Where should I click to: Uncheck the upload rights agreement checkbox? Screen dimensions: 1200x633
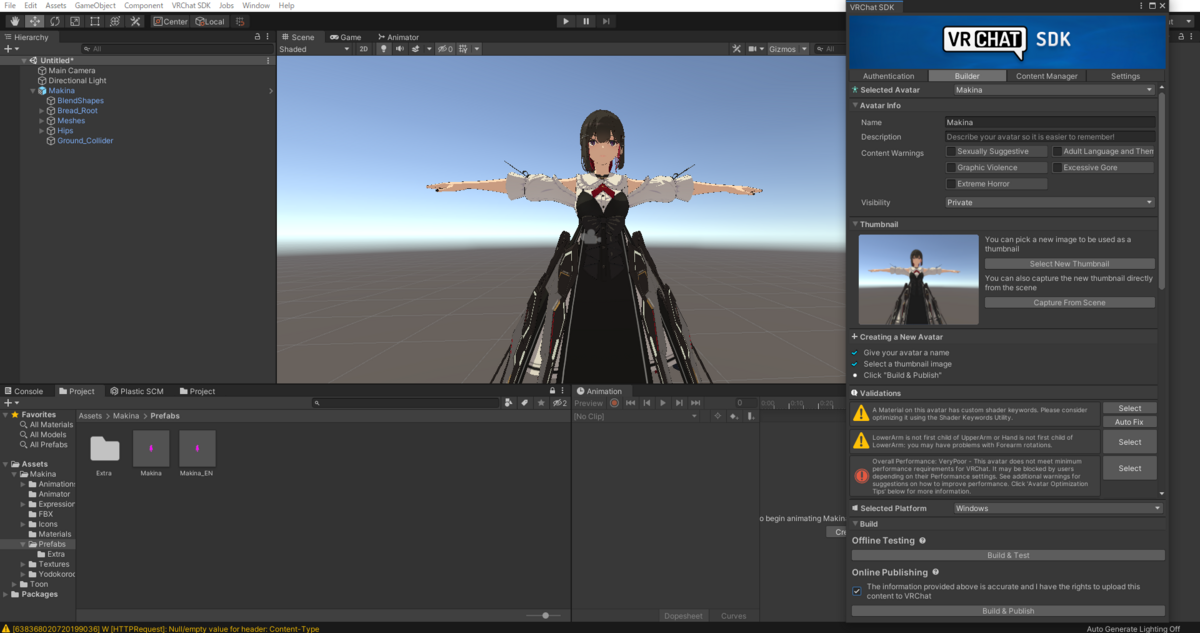tap(857, 591)
